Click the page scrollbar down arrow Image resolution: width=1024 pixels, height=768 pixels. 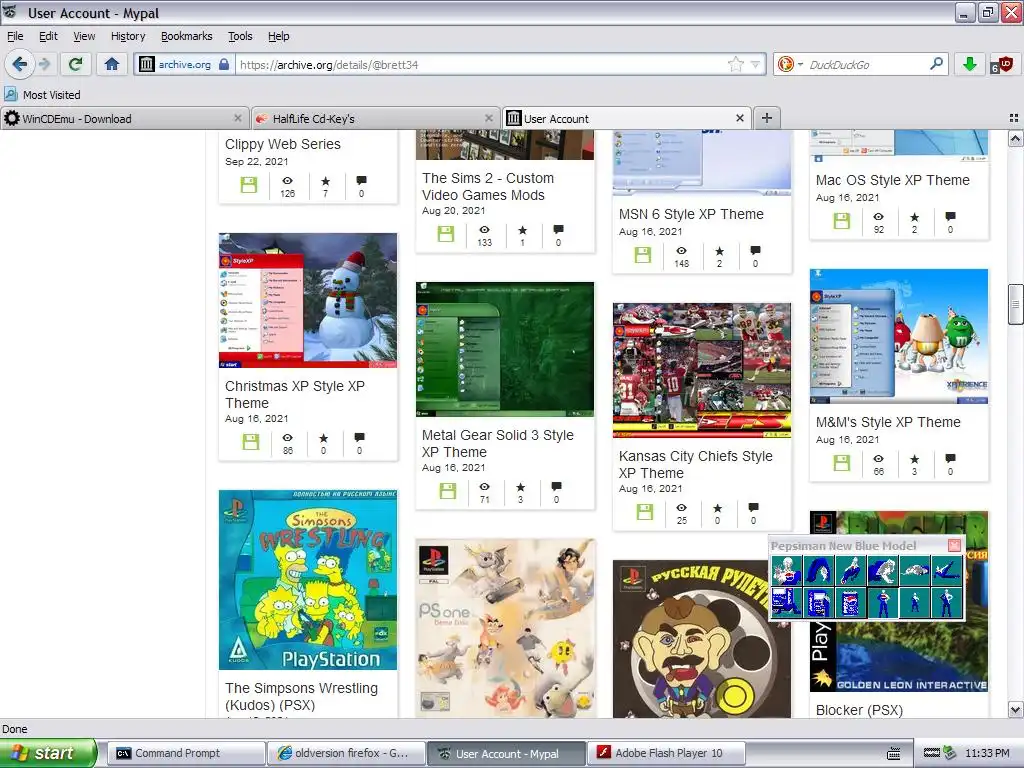[x=1016, y=709]
